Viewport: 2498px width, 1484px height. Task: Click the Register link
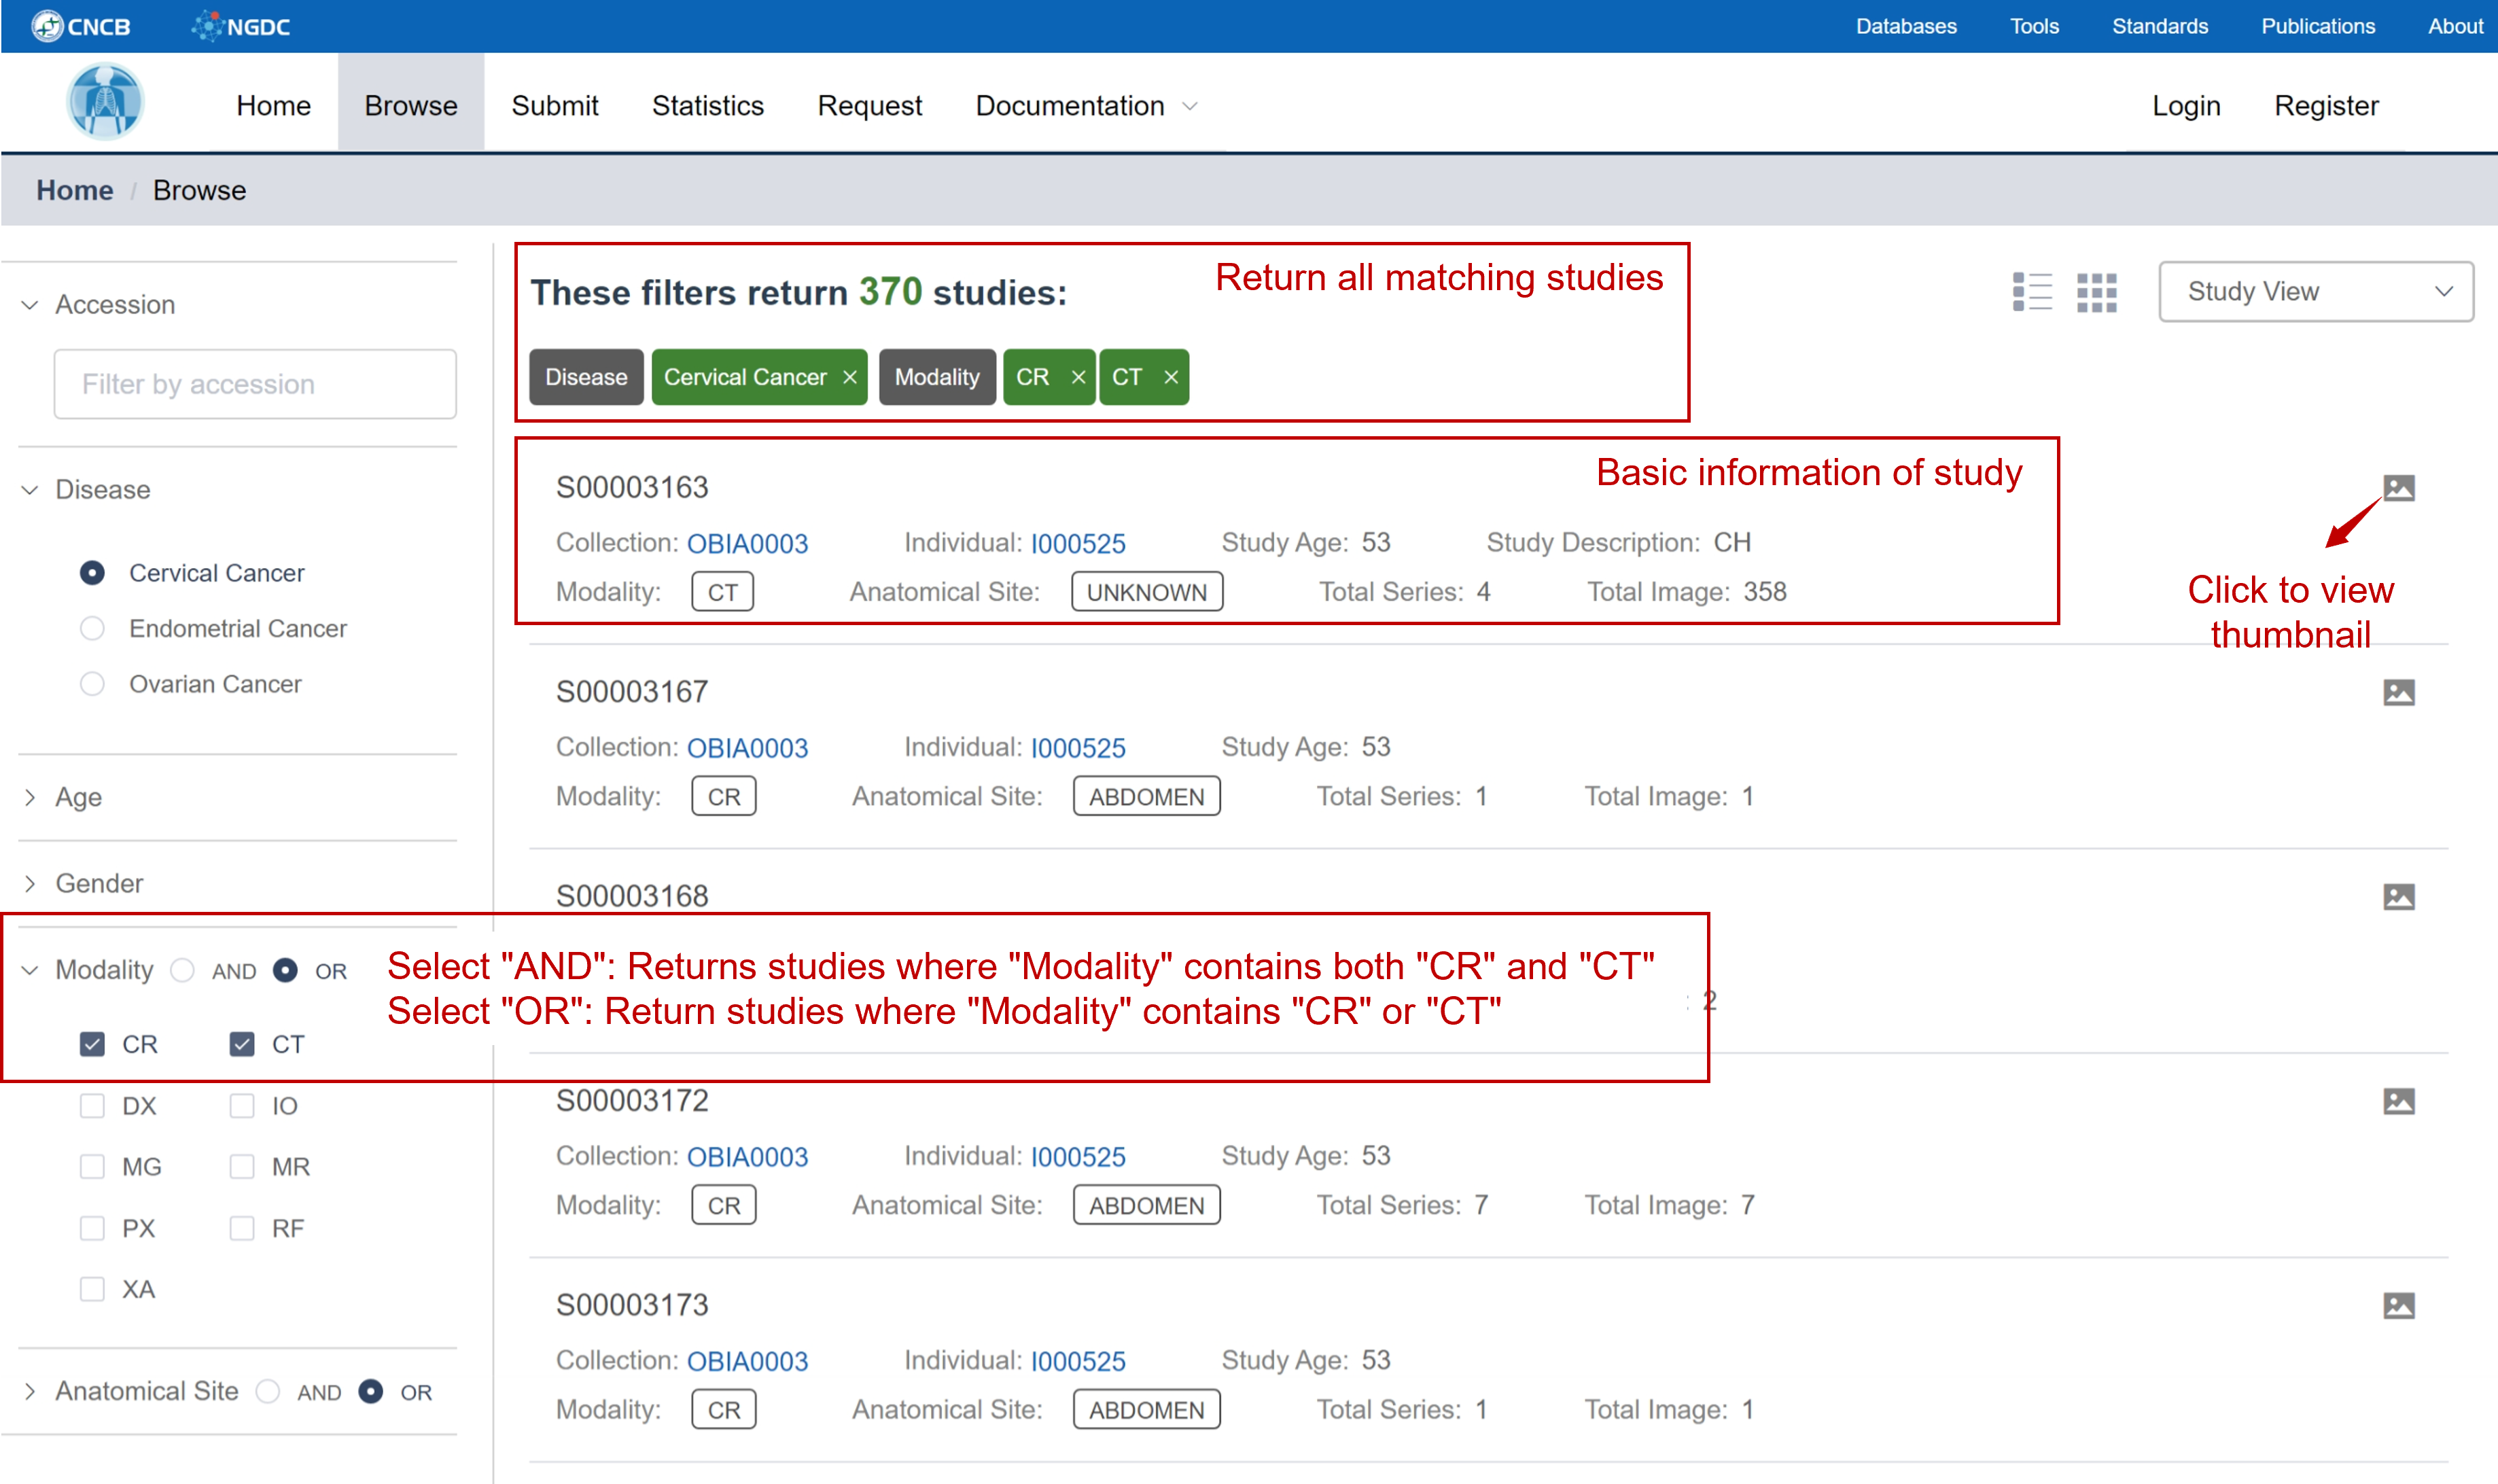point(2326,105)
